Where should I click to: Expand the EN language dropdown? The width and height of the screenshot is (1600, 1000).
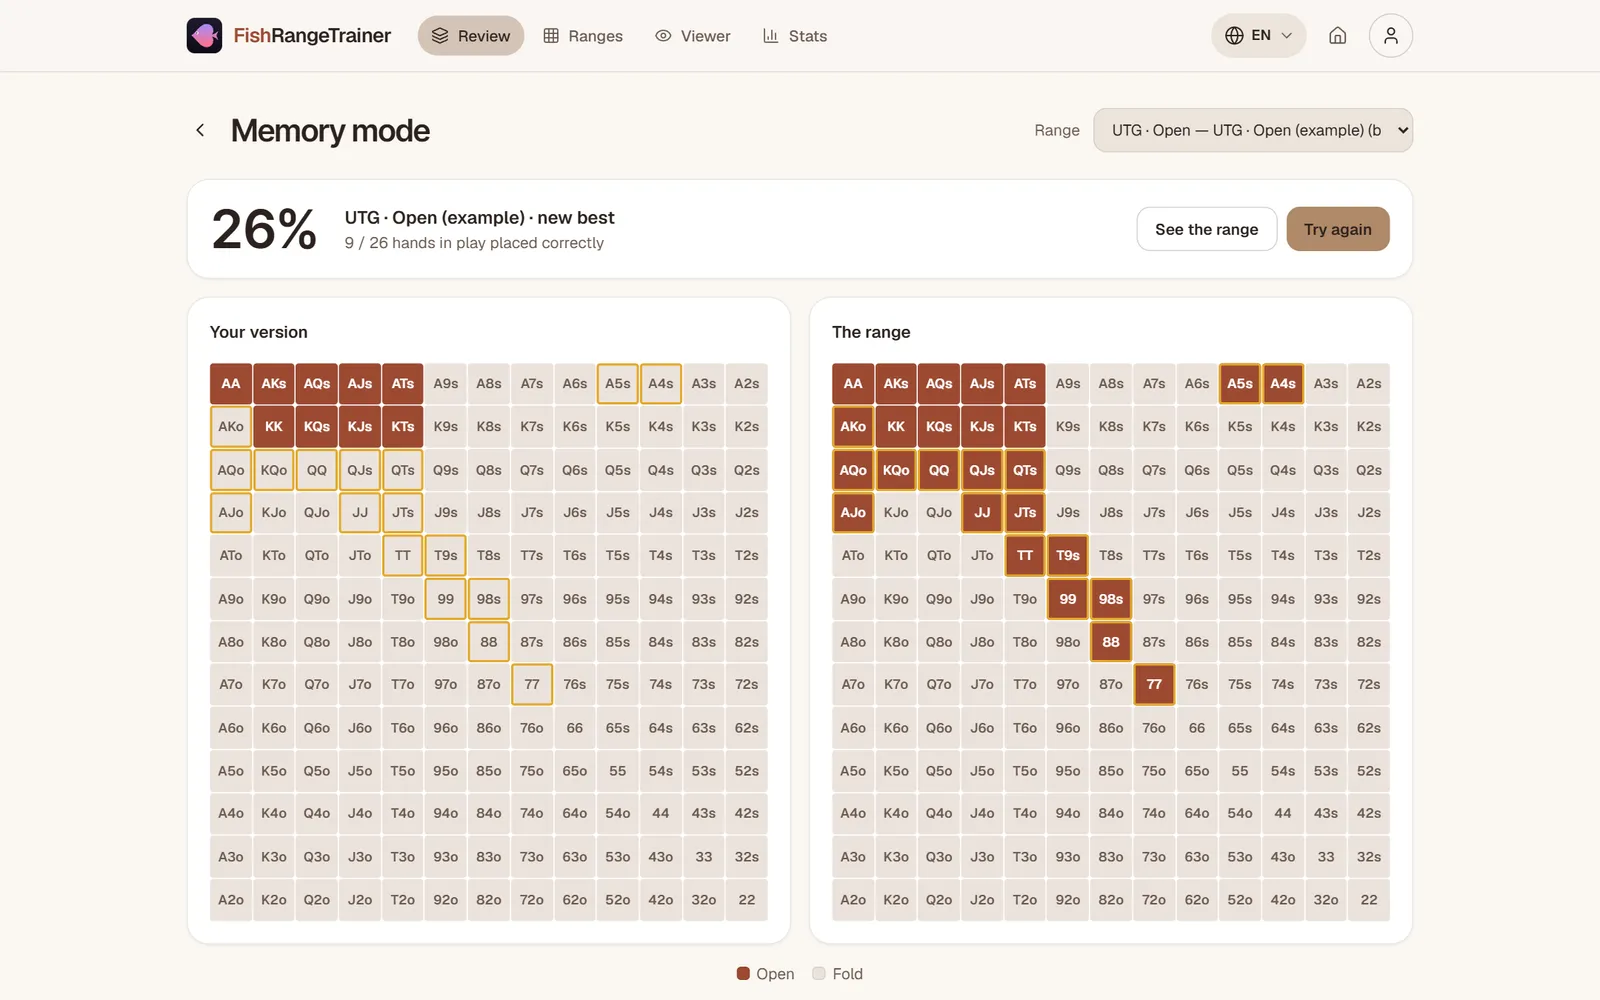coord(1259,36)
